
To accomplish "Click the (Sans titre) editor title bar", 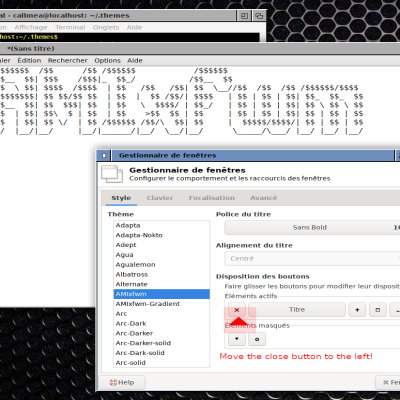I will point(200,49).
